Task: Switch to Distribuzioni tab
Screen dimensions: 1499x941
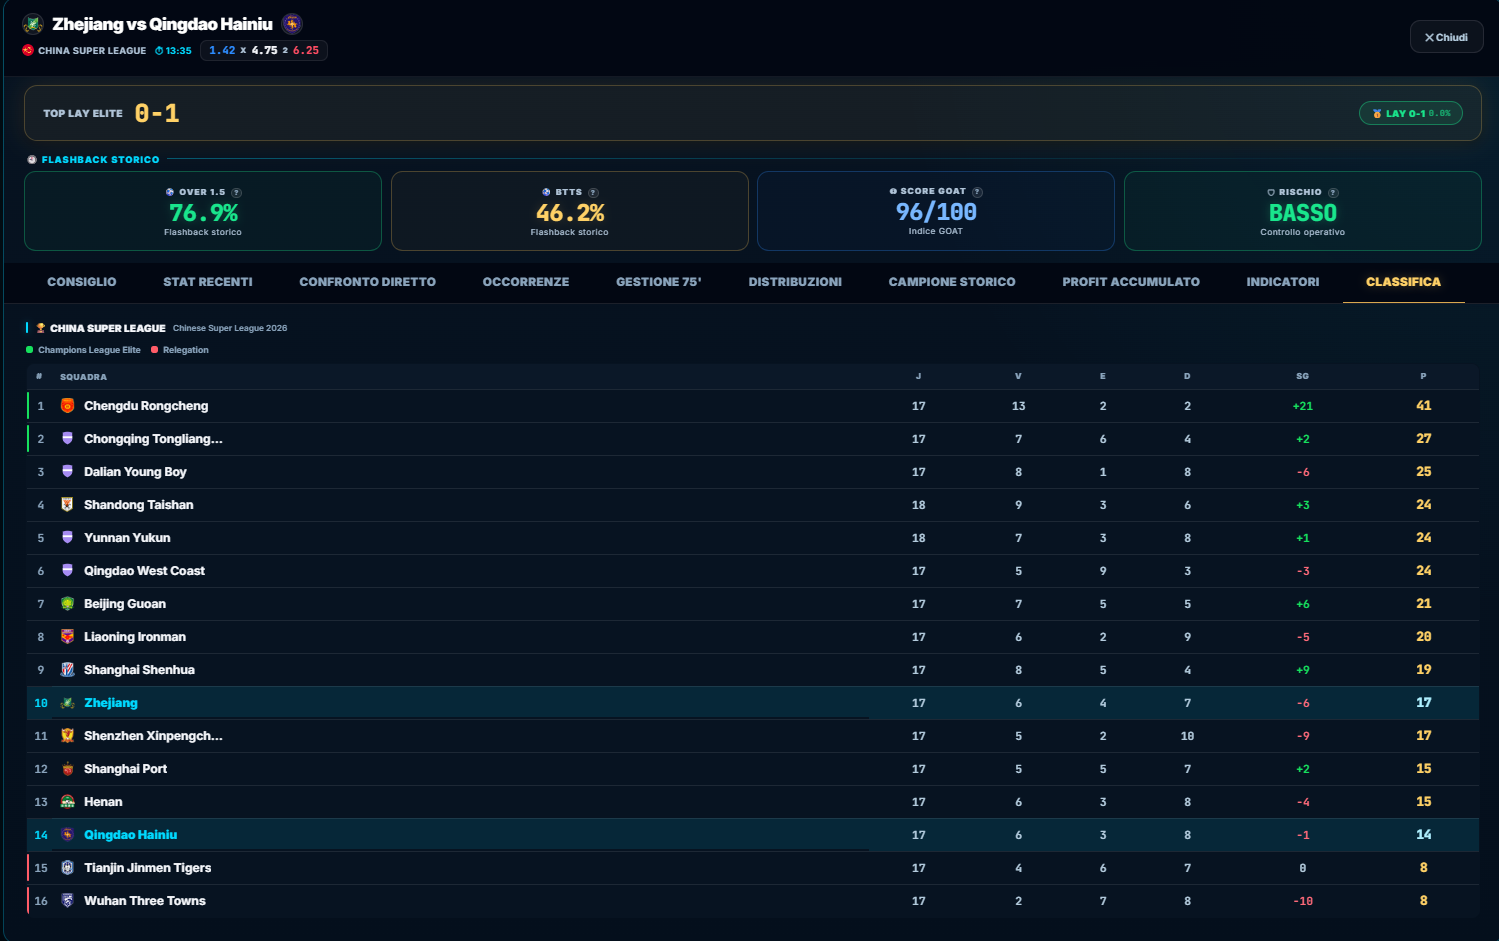Action: pos(795,282)
